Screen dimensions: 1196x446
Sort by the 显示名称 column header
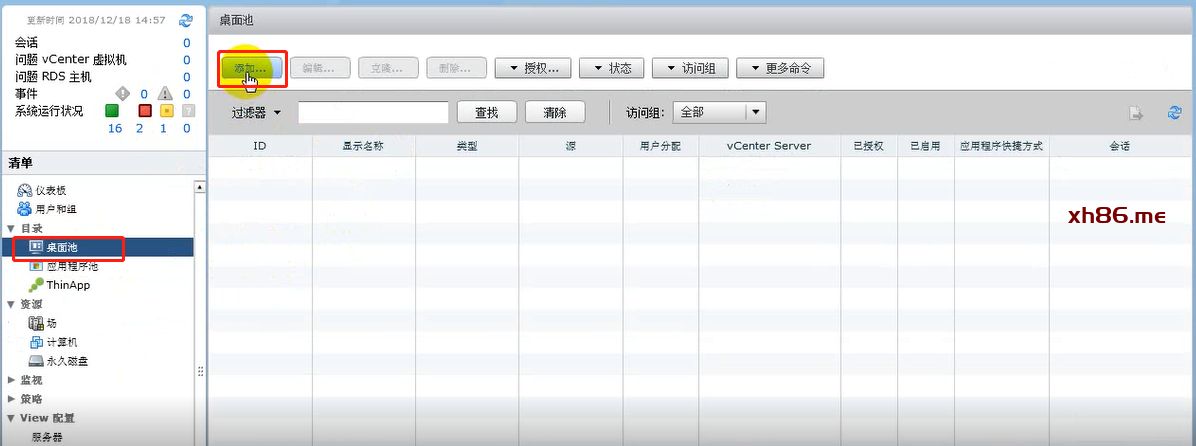363,146
